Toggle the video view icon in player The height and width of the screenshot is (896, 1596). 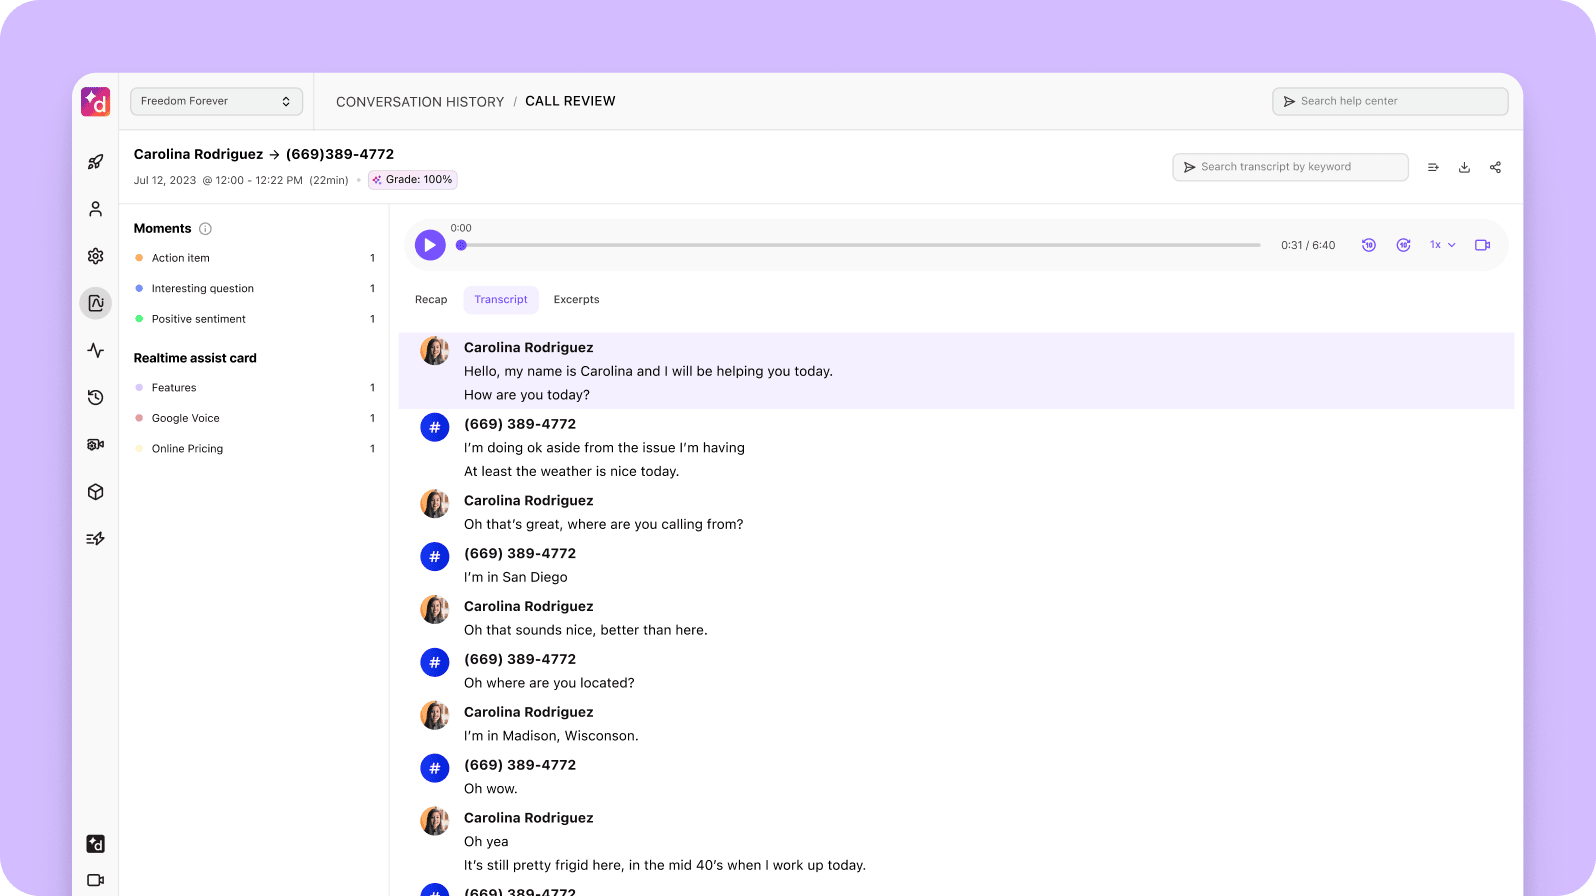click(x=1483, y=245)
